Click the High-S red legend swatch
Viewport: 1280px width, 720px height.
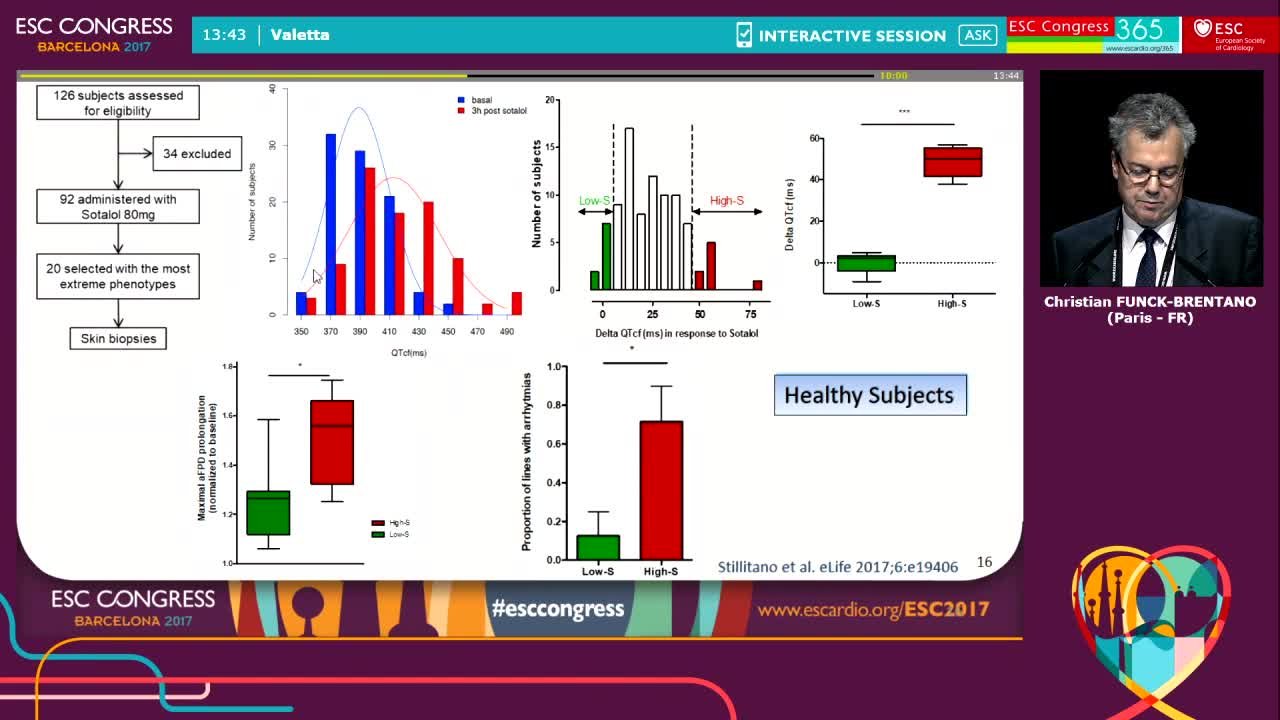tap(378, 523)
